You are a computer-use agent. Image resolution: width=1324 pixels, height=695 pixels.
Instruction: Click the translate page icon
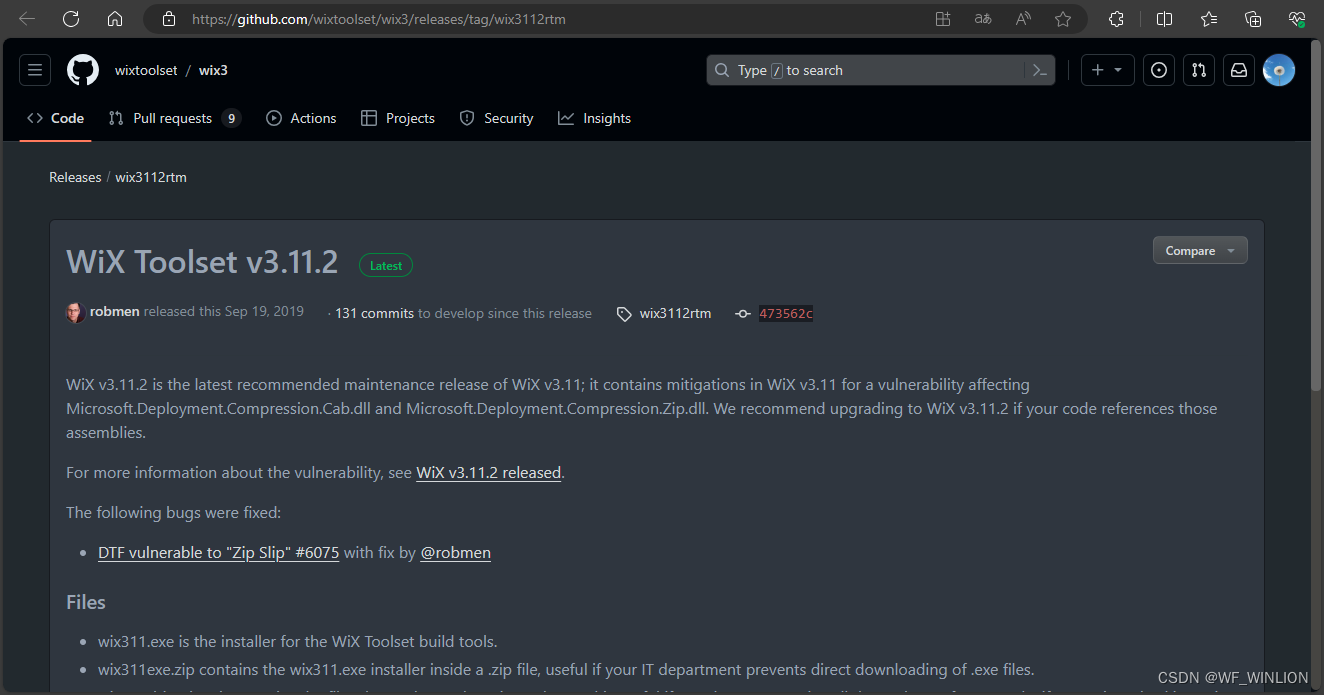pos(983,19)
